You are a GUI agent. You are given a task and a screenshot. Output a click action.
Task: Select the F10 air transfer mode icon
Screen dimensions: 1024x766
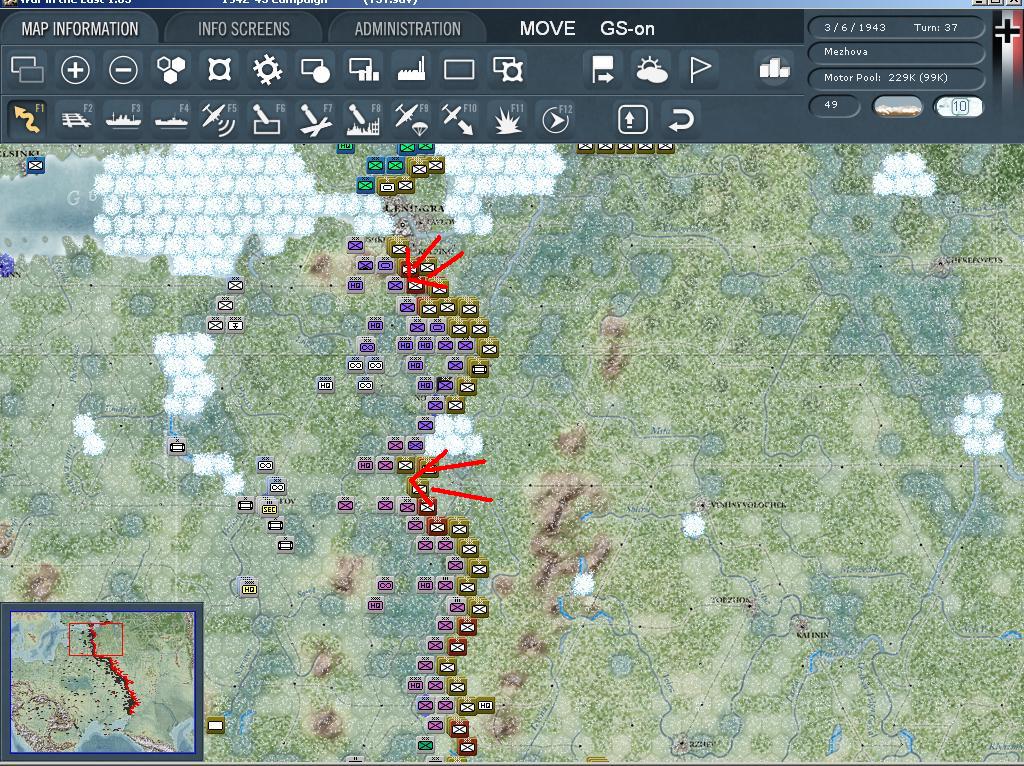point(459,120)
